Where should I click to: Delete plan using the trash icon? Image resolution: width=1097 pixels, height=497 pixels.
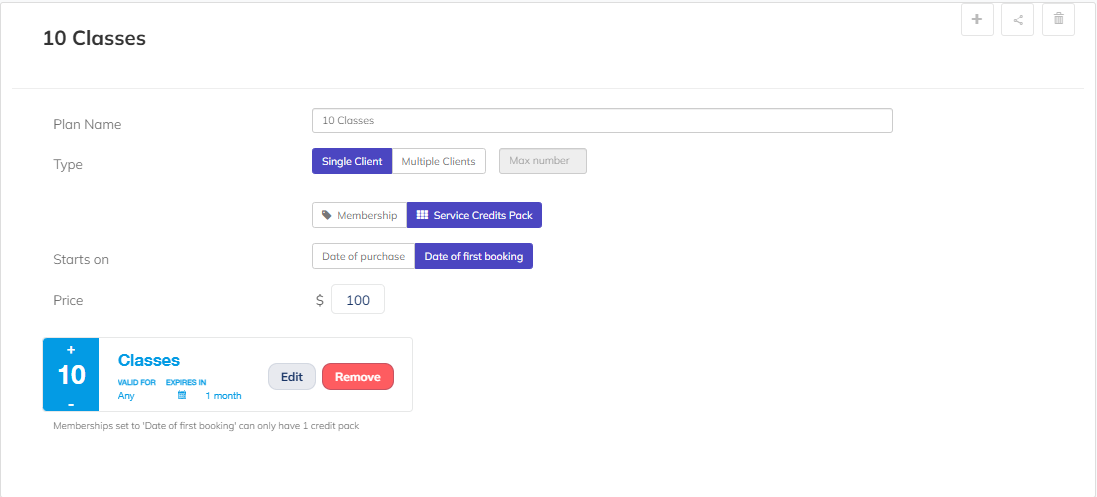tap(1059, 20)
